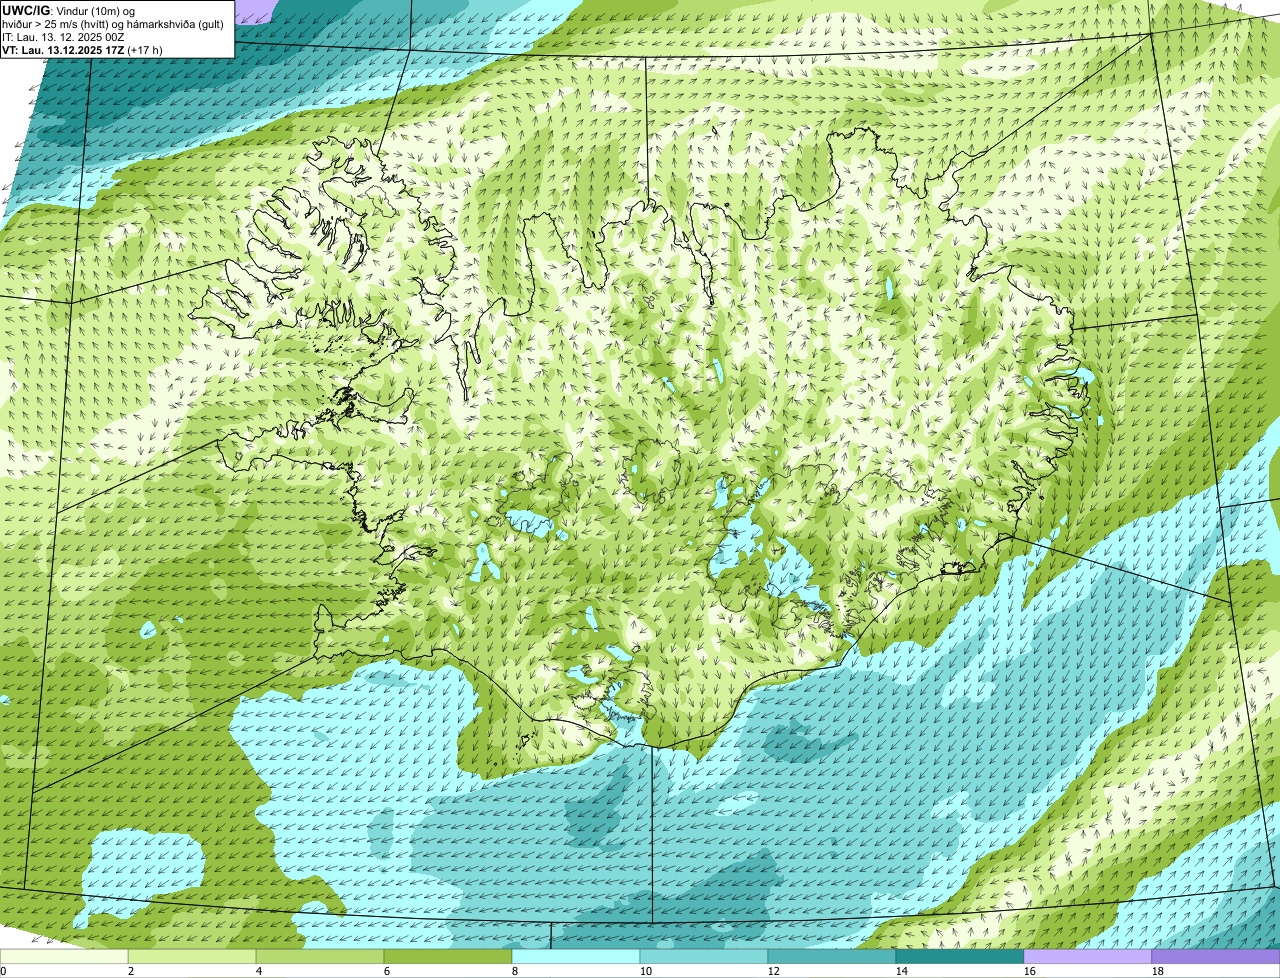Click the dark teal 14–16 m/s legend swatch
Screen dimensions: 1280x978
pos(960,956)
